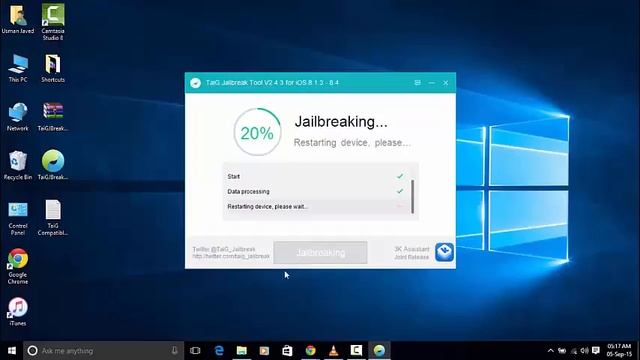Screen dimensions: 640x360
Task: Open the TaiG window menu icon
Action: (418, 82)
